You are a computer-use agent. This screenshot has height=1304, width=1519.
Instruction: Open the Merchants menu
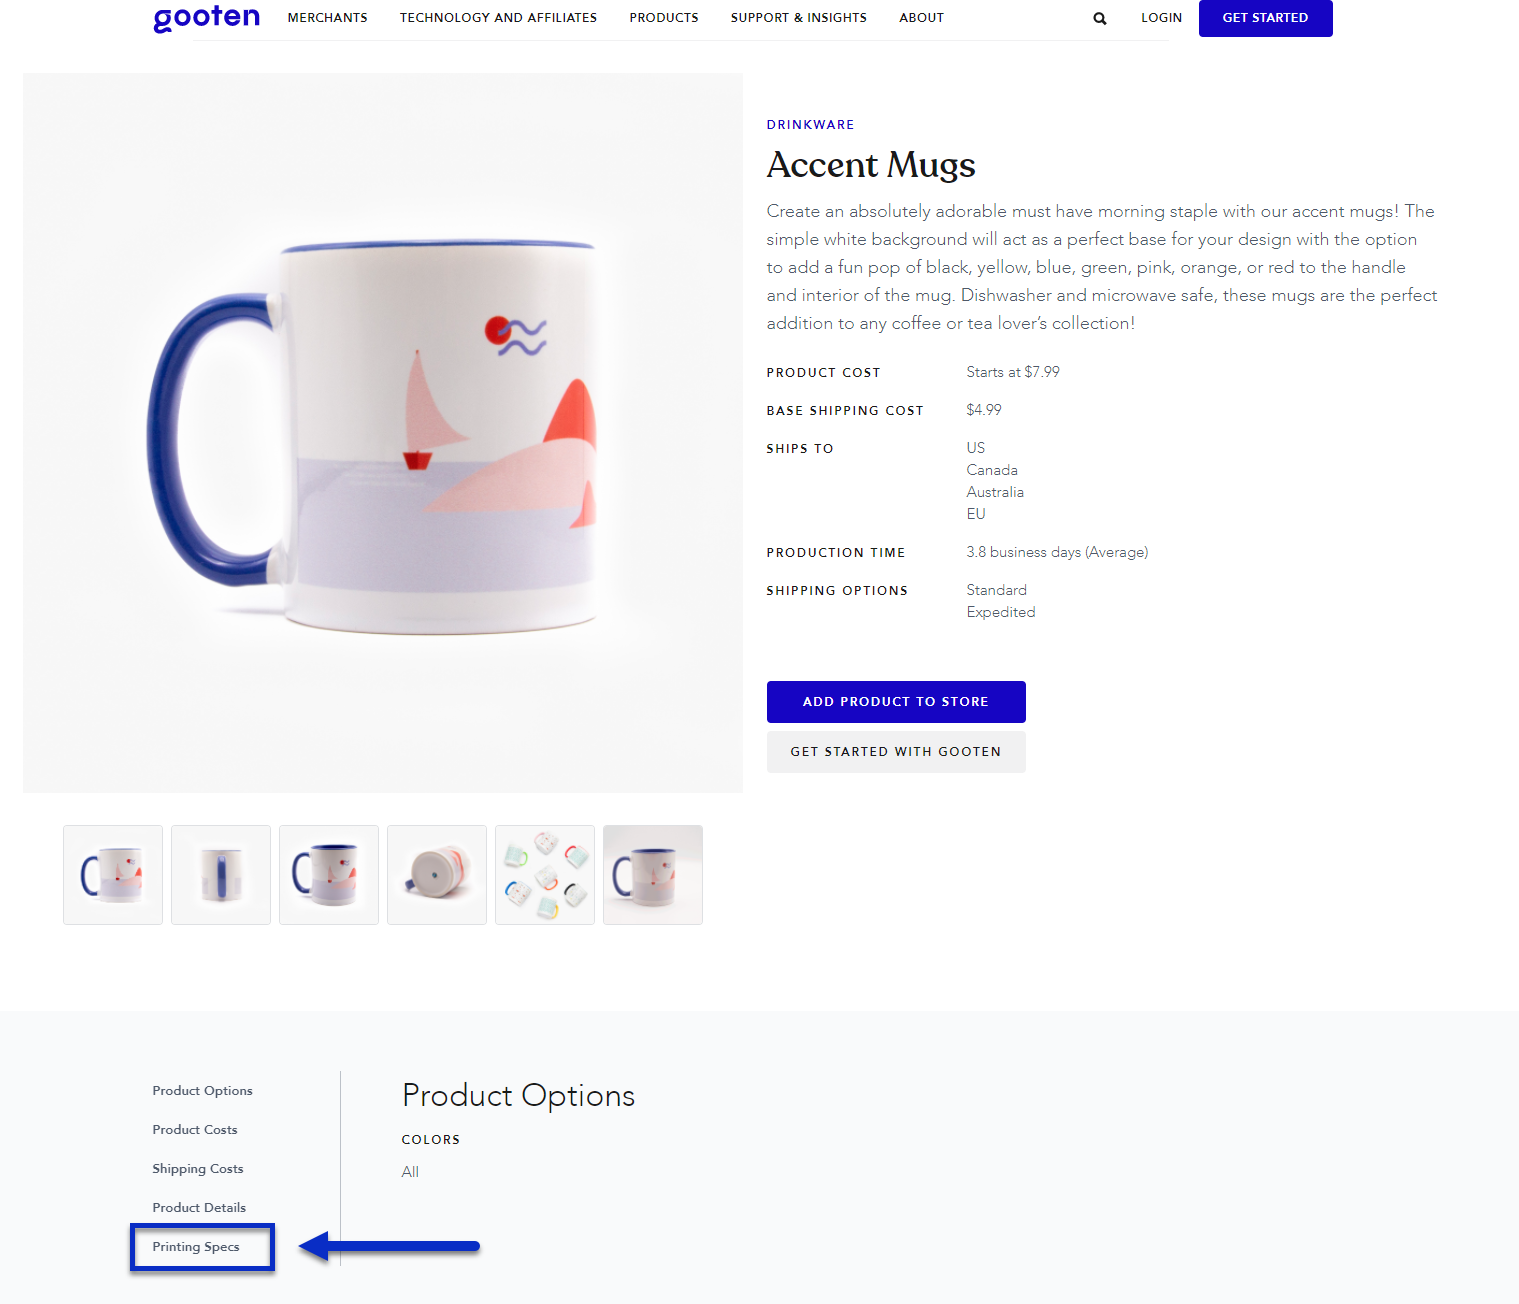pos(327,18)
